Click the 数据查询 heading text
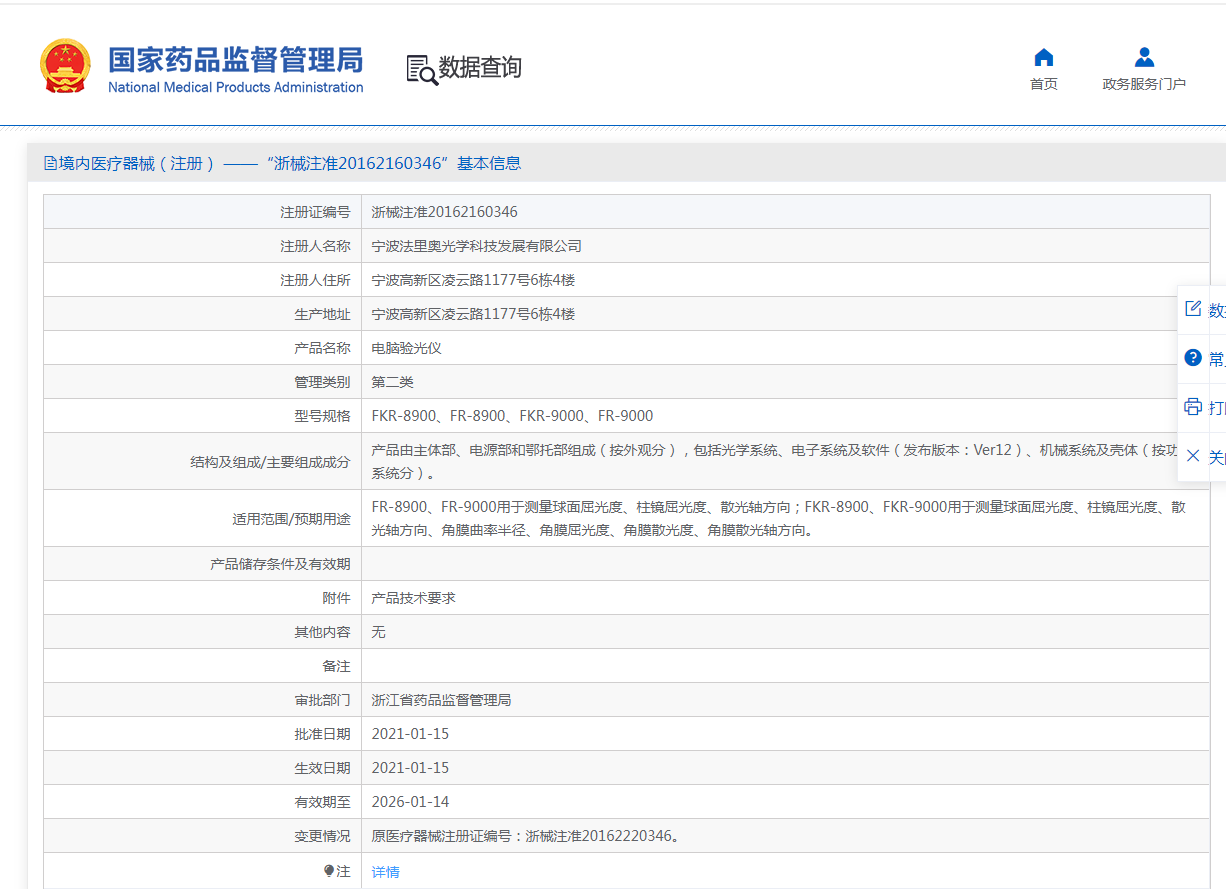Viewport: 1226px width, 889px height. coord(480,68)
